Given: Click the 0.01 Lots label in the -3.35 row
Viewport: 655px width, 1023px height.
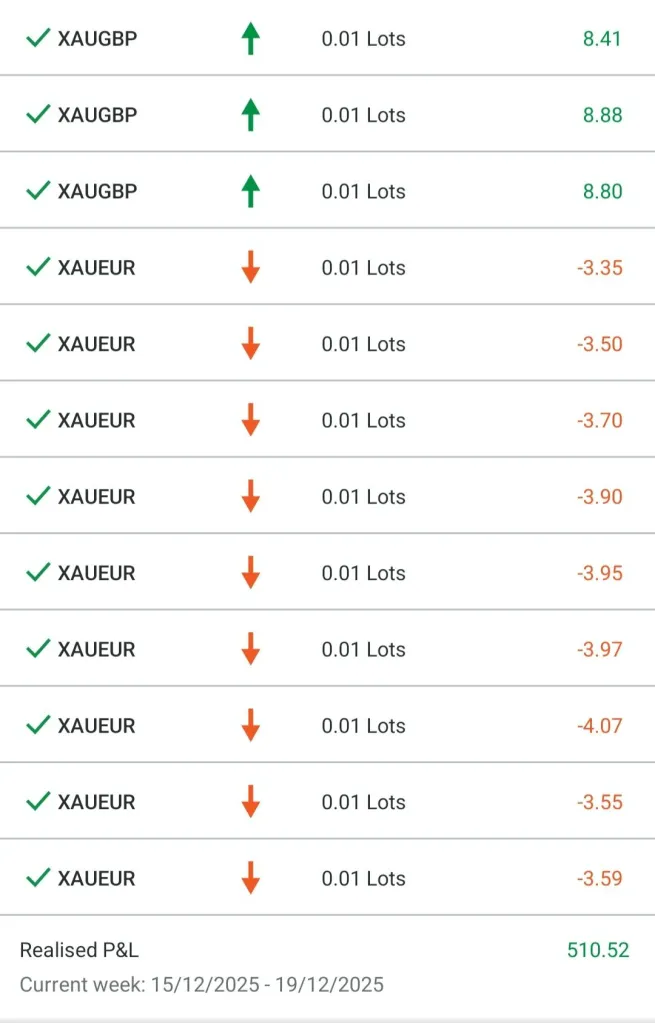Looking at the screenshot, I should [363, 268].
